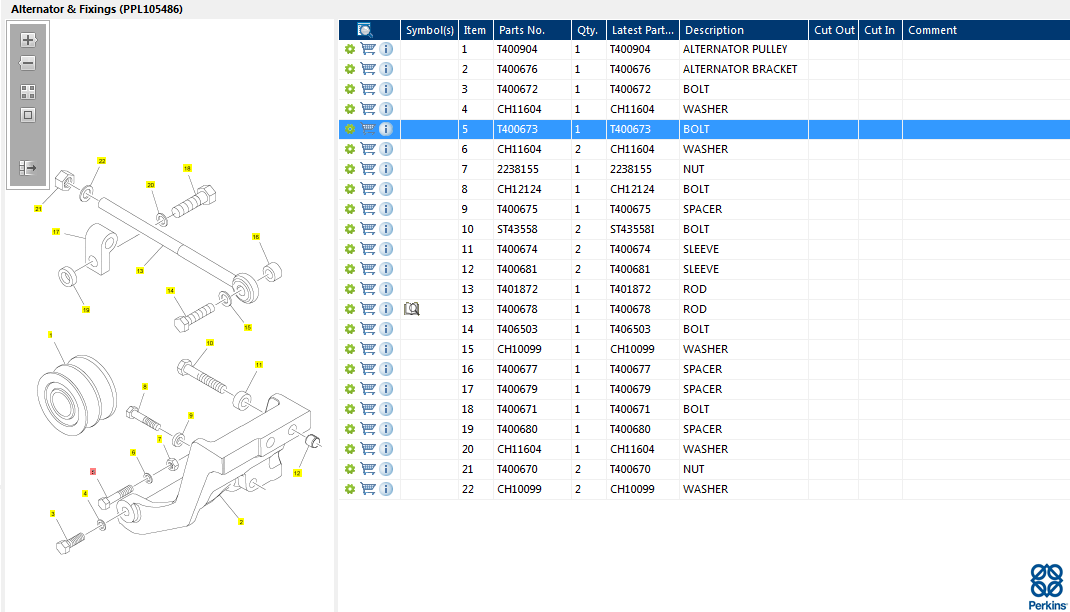Click the Perkins logo
The image size is (1070, 612).
1047,586
